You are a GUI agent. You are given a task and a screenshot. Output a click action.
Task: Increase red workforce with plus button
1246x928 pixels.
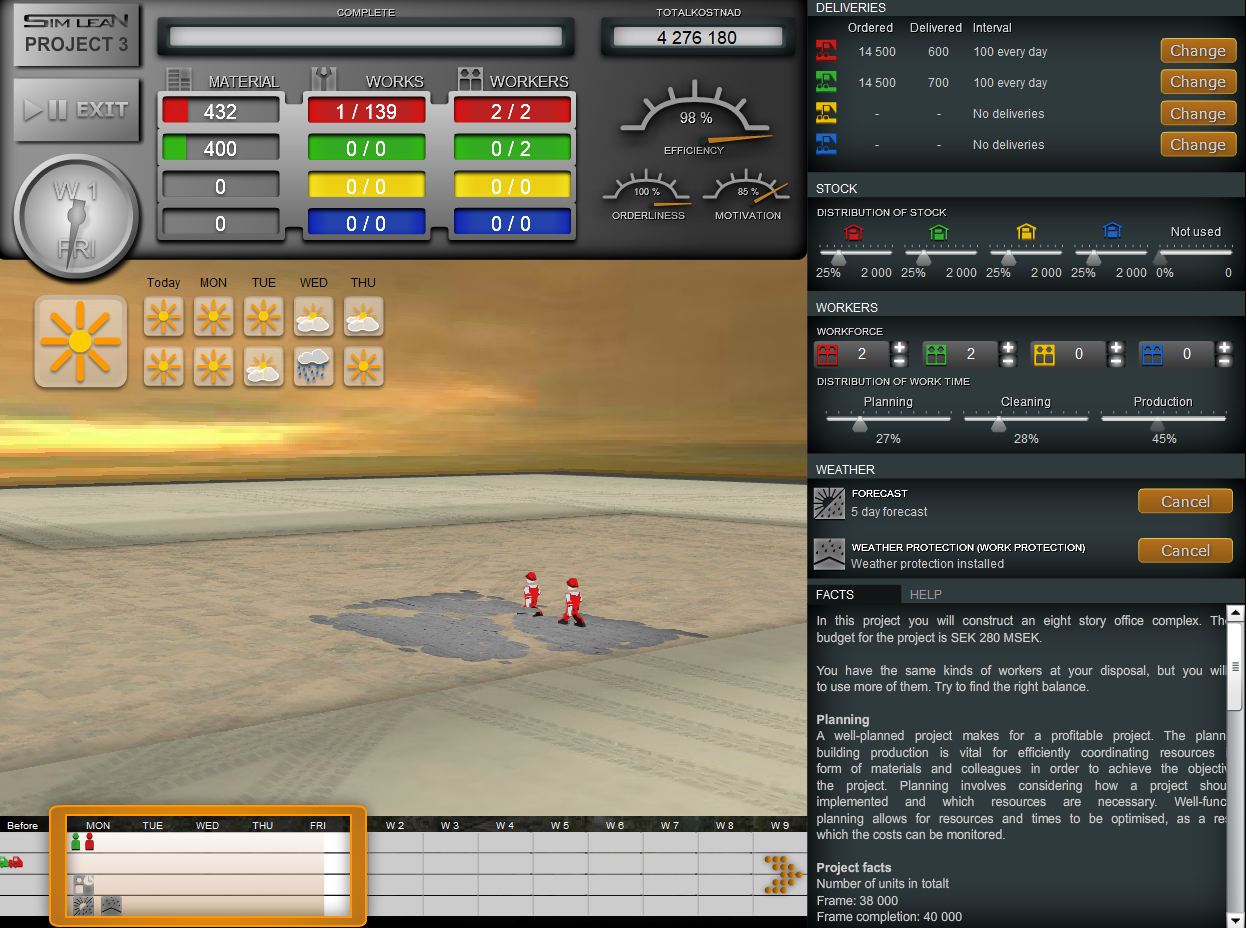coord(899,348)
